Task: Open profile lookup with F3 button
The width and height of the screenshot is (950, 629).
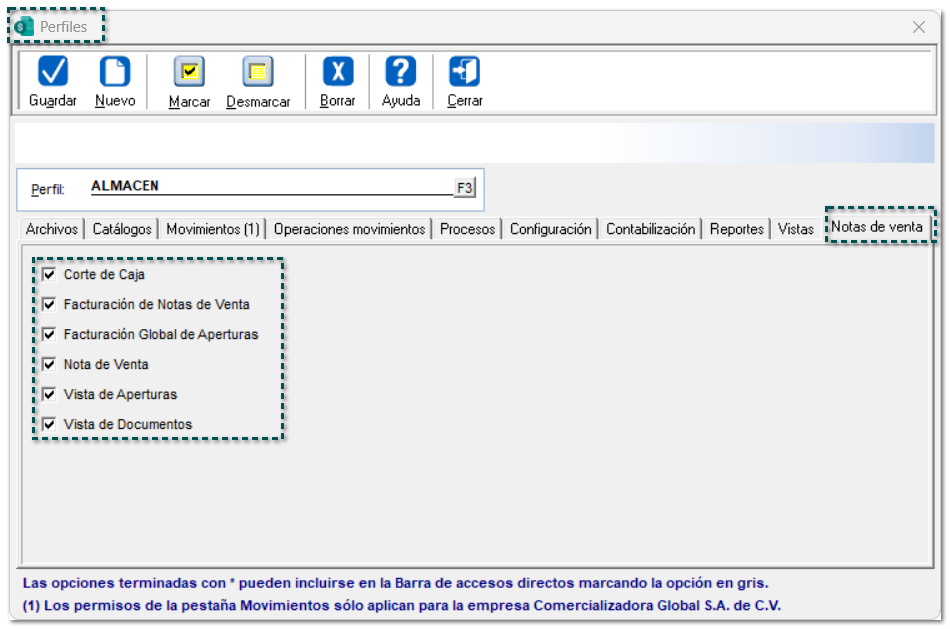Action: pyautogui.click(x=465, y=187)
